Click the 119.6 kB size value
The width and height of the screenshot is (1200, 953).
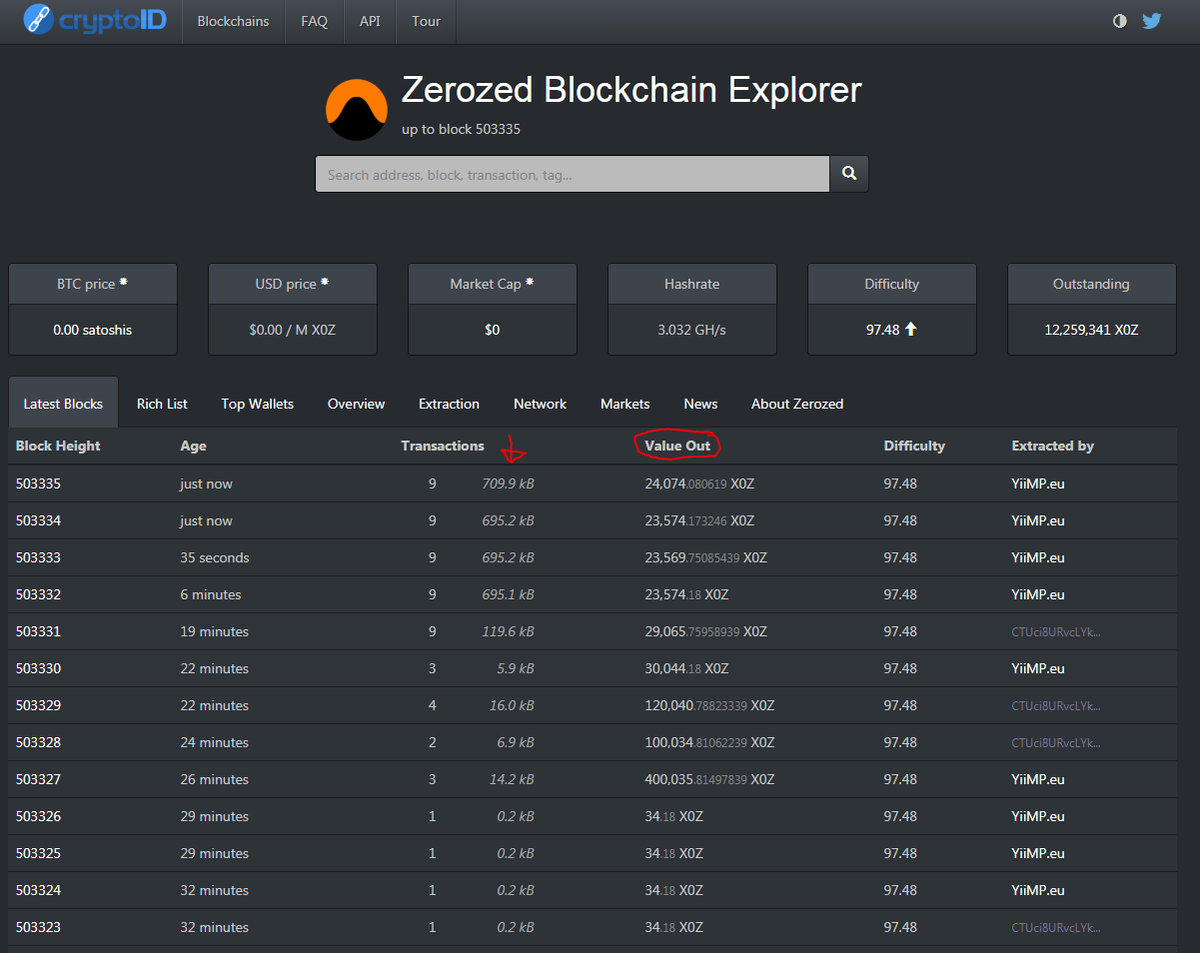[x=508, y=631]
